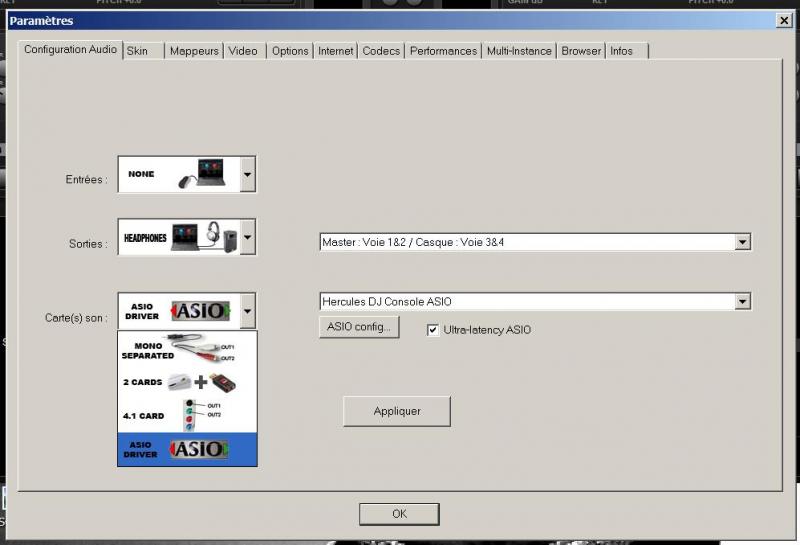Choose the 2 Cards sound card option
This screenshot has width=800, height=545.
187,383
